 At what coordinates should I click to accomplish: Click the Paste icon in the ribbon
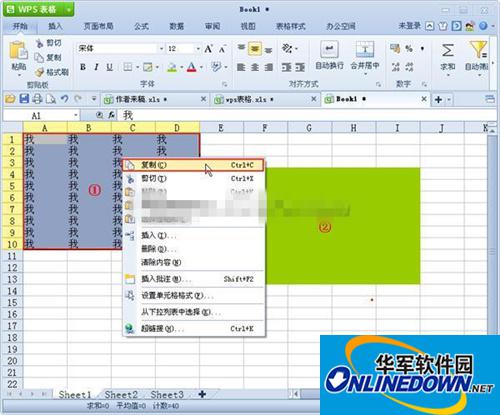point(18,51)
